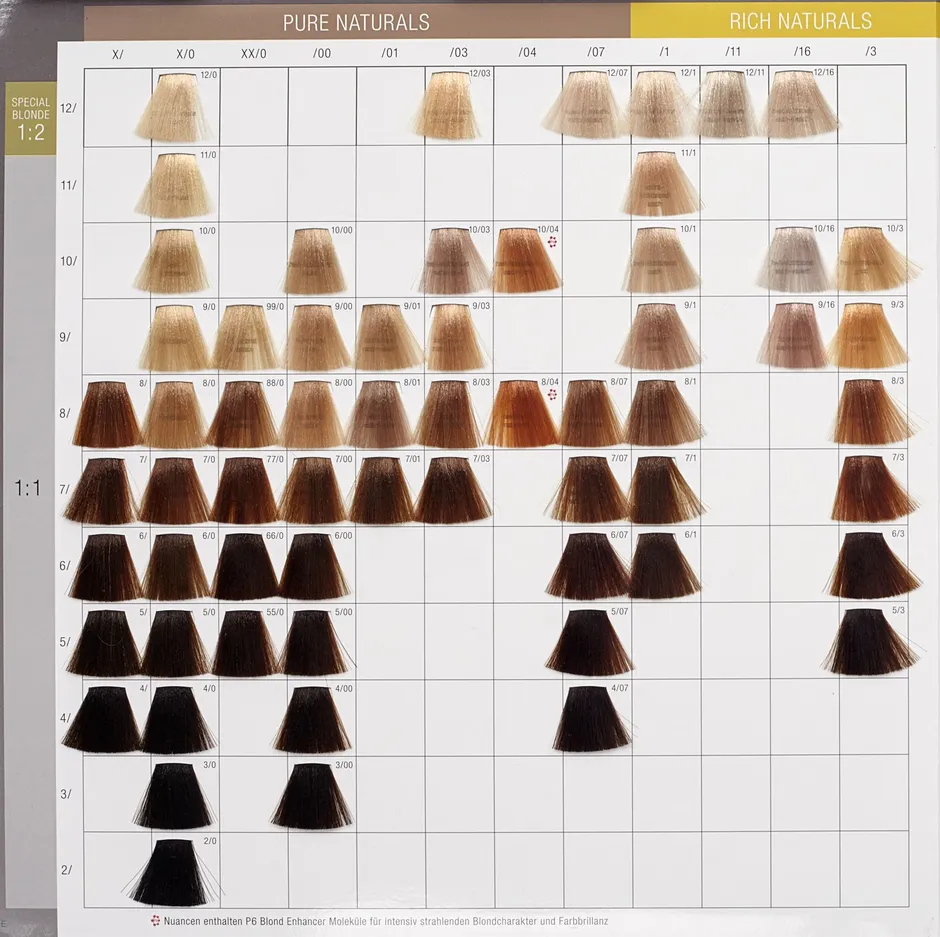940x937 pixels.
Task: Select the 7/03 hair swatch
Action: (452, 490)
